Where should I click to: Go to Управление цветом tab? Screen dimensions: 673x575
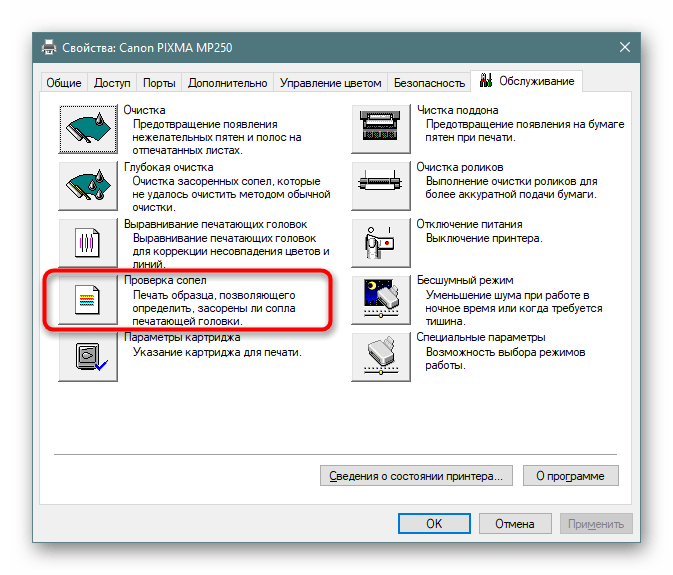[330, 83]
